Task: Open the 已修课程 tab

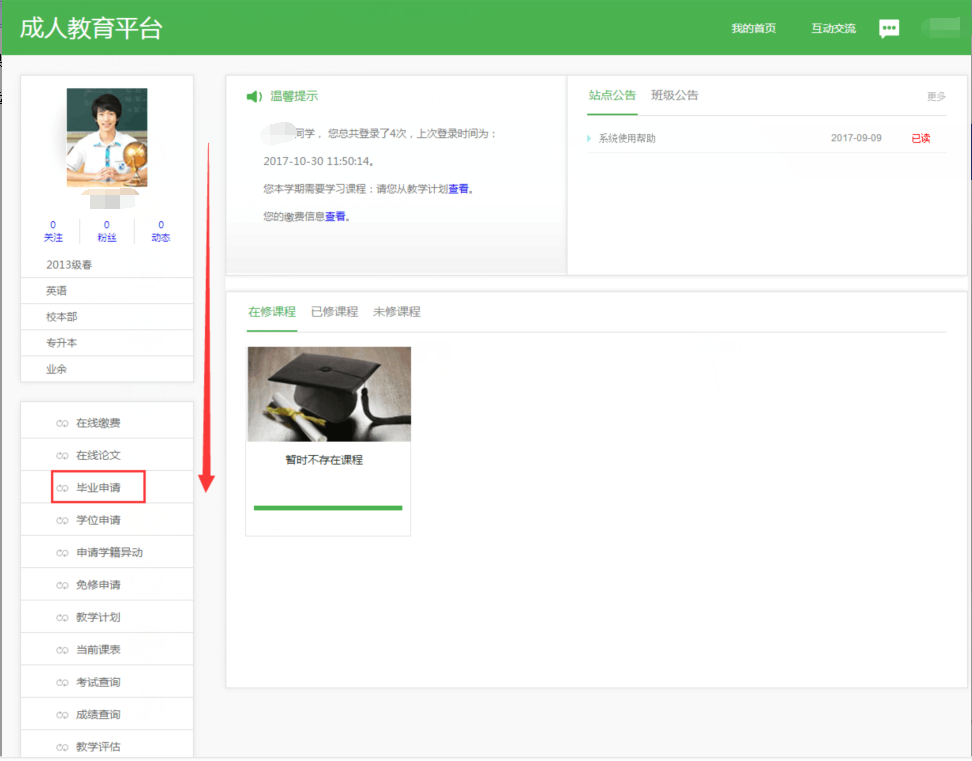Action: [336, 312]
